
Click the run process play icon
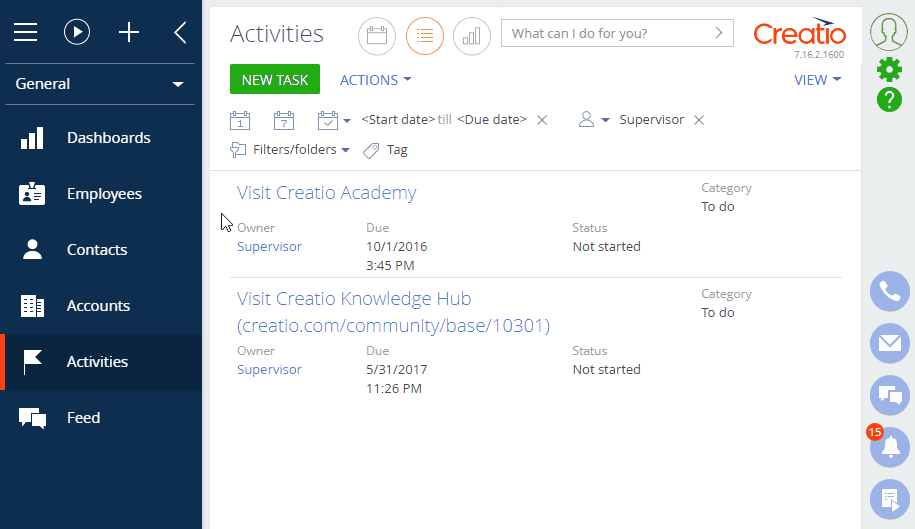point(77,32)
